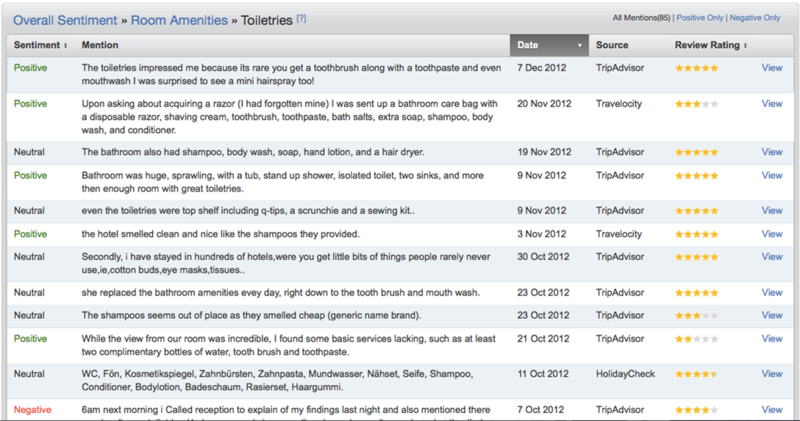The image size is (800, 421).
Task: Show All Mentions(85)
Action: (x=641, y=18)
